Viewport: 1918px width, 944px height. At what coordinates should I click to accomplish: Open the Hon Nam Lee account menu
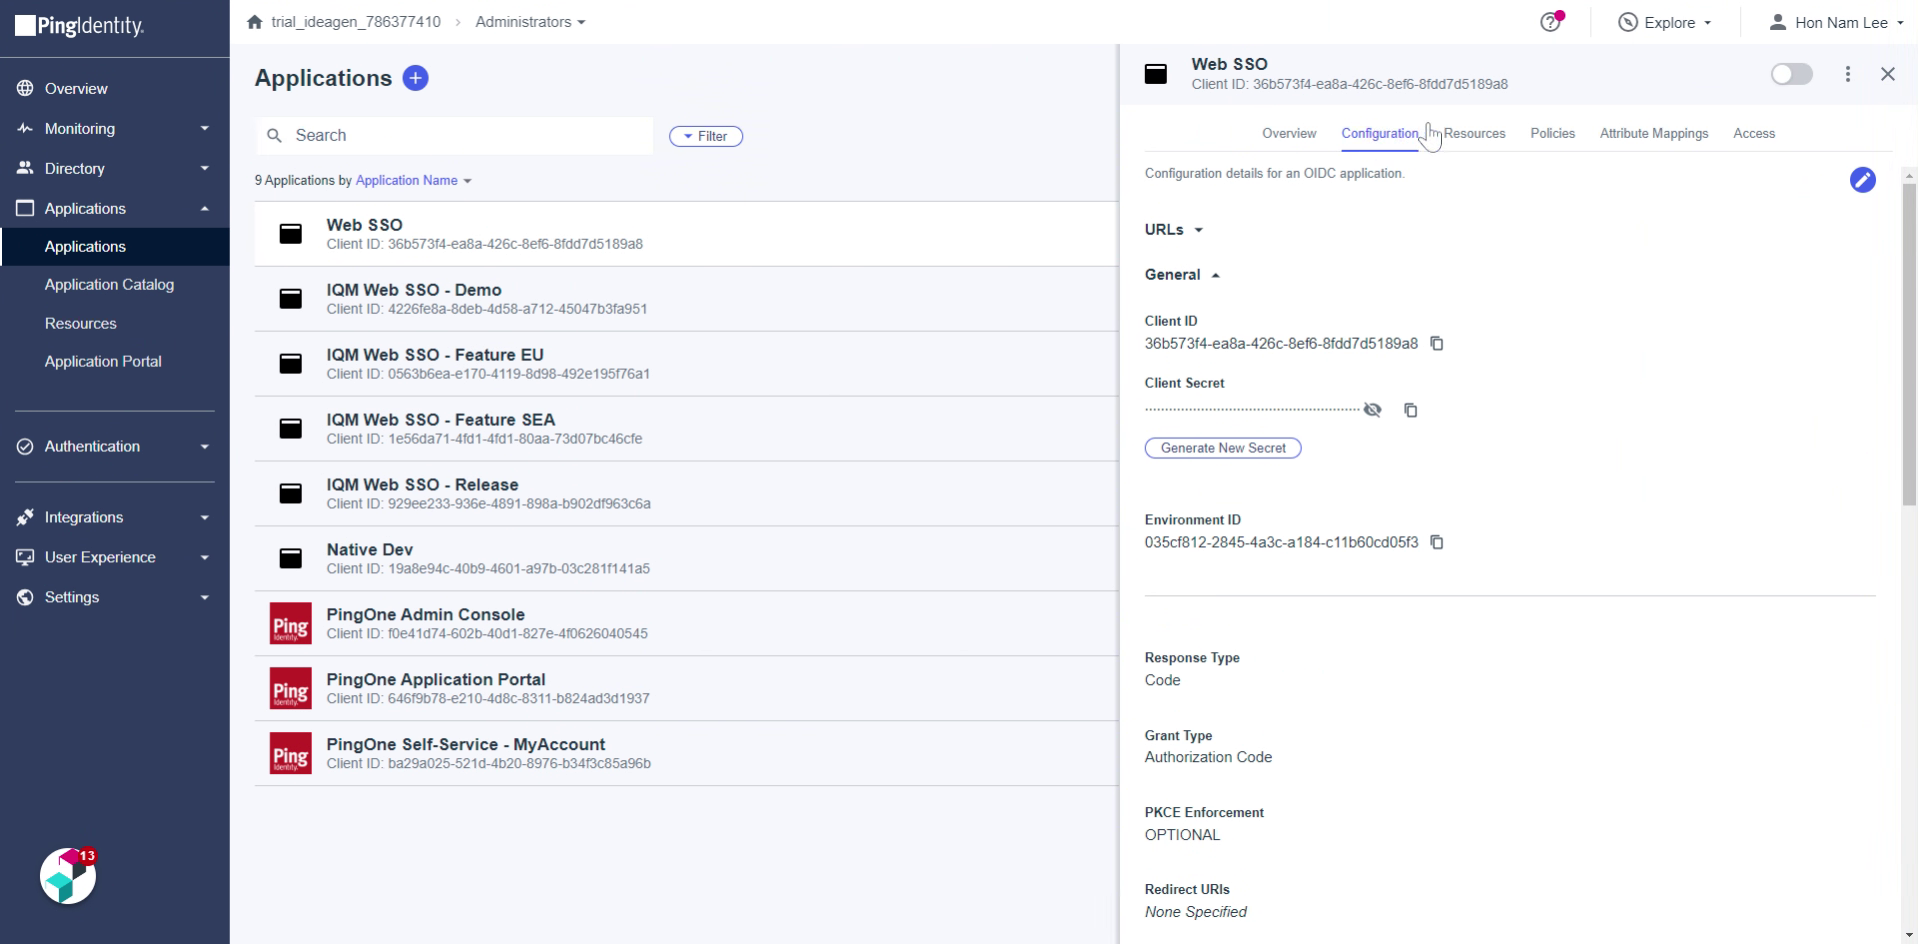tap(1837, 22)
